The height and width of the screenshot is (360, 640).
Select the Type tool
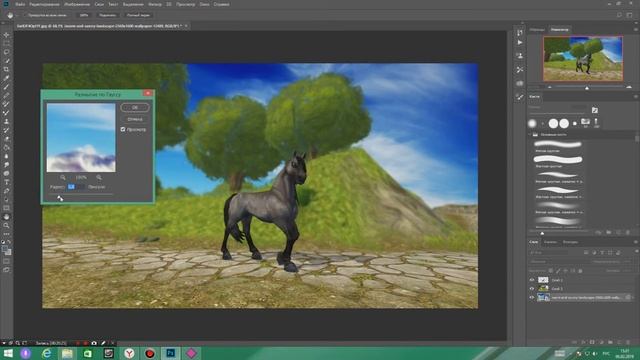6,182
